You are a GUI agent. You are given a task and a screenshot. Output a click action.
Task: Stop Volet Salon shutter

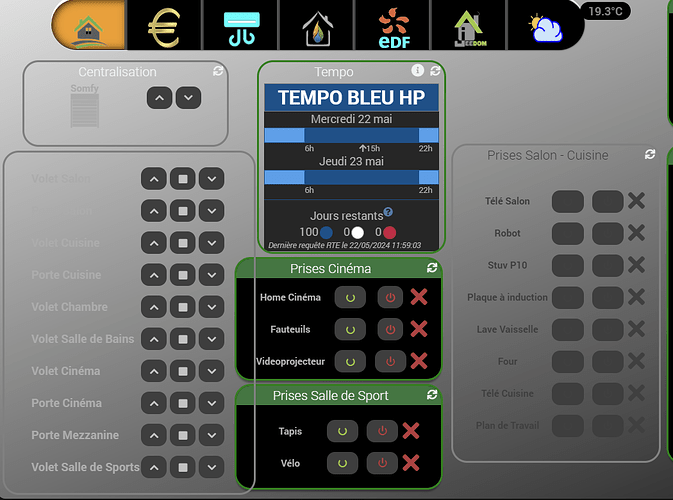point(183,179)
